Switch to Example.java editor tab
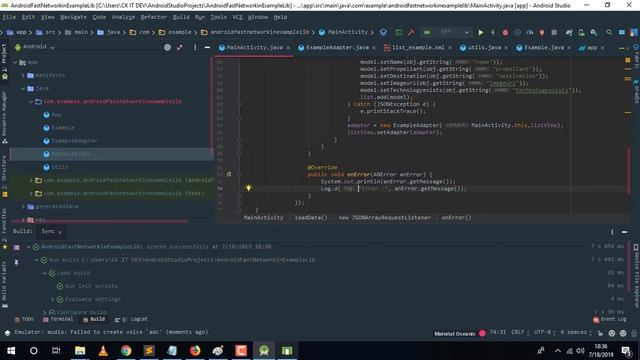640x360 pixels. click(544, 47)
